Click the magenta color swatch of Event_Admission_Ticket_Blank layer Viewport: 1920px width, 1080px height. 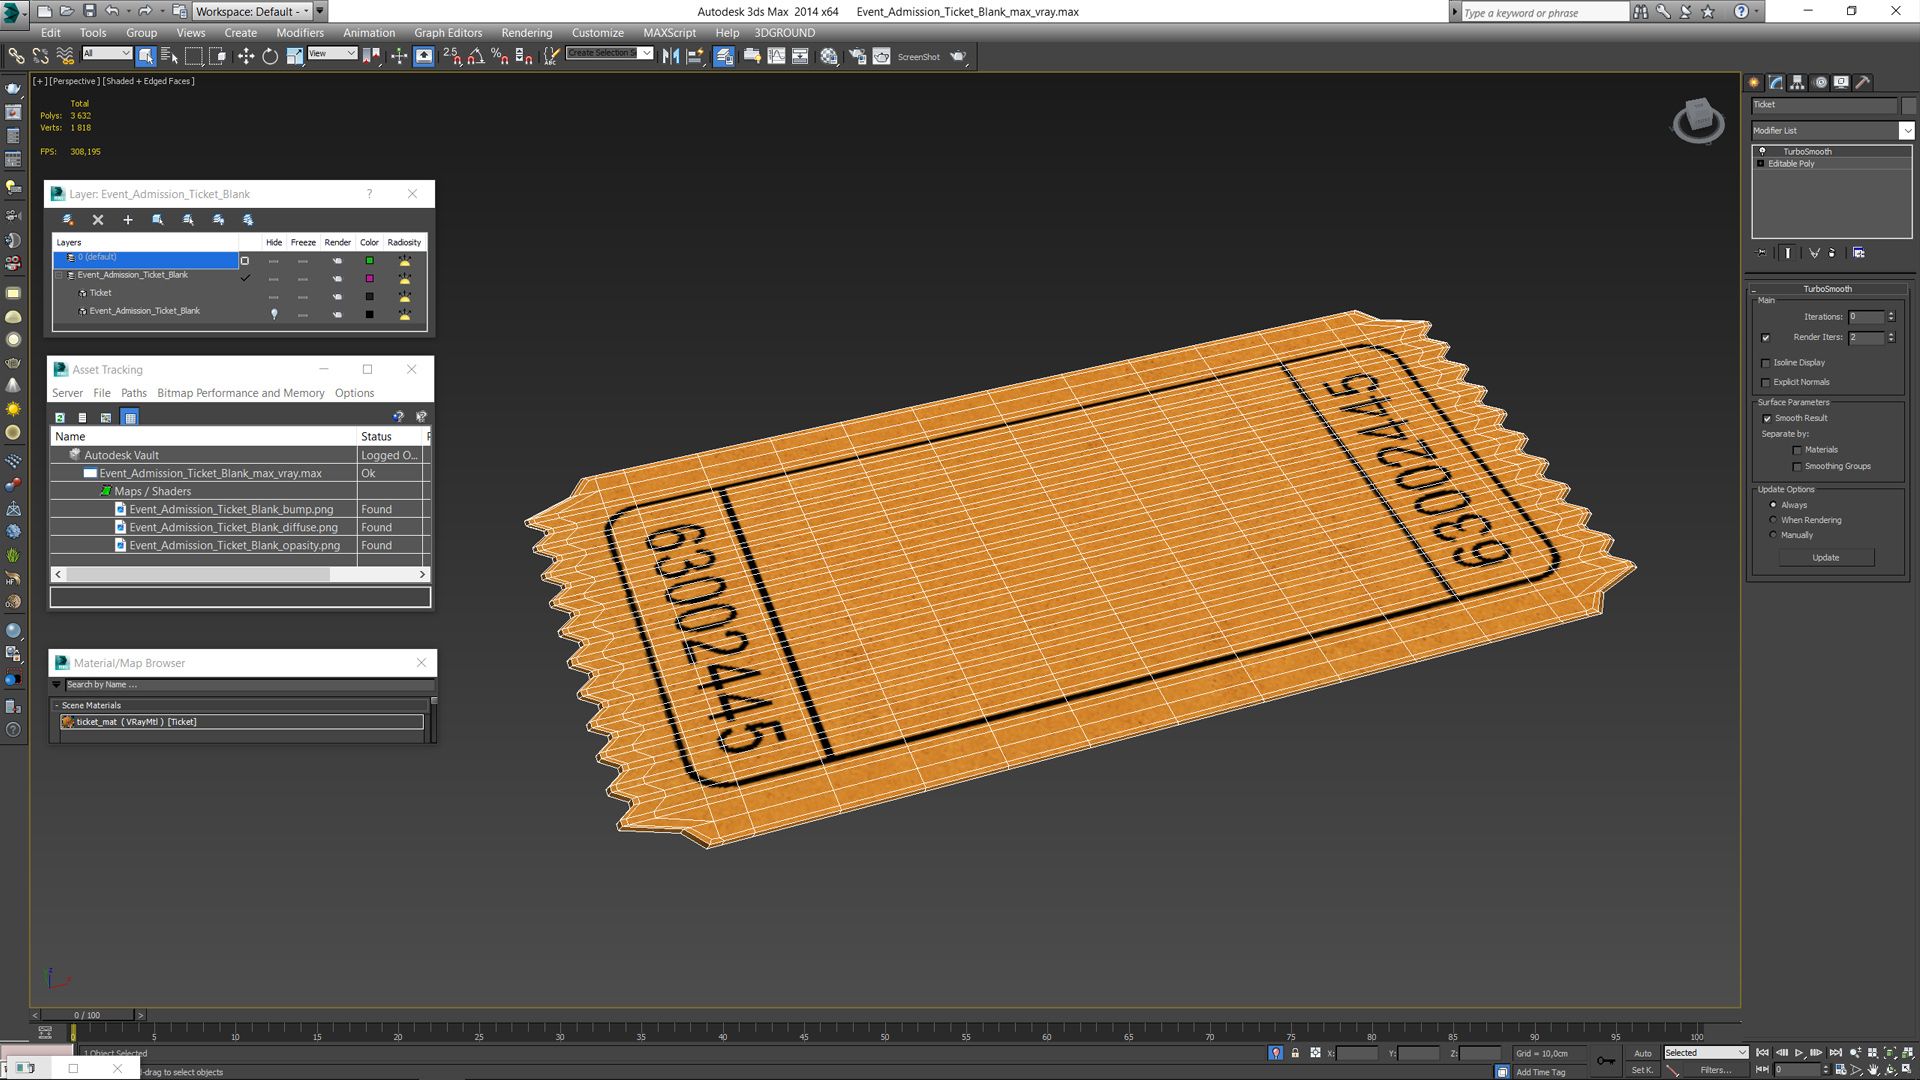click(369, 278)
